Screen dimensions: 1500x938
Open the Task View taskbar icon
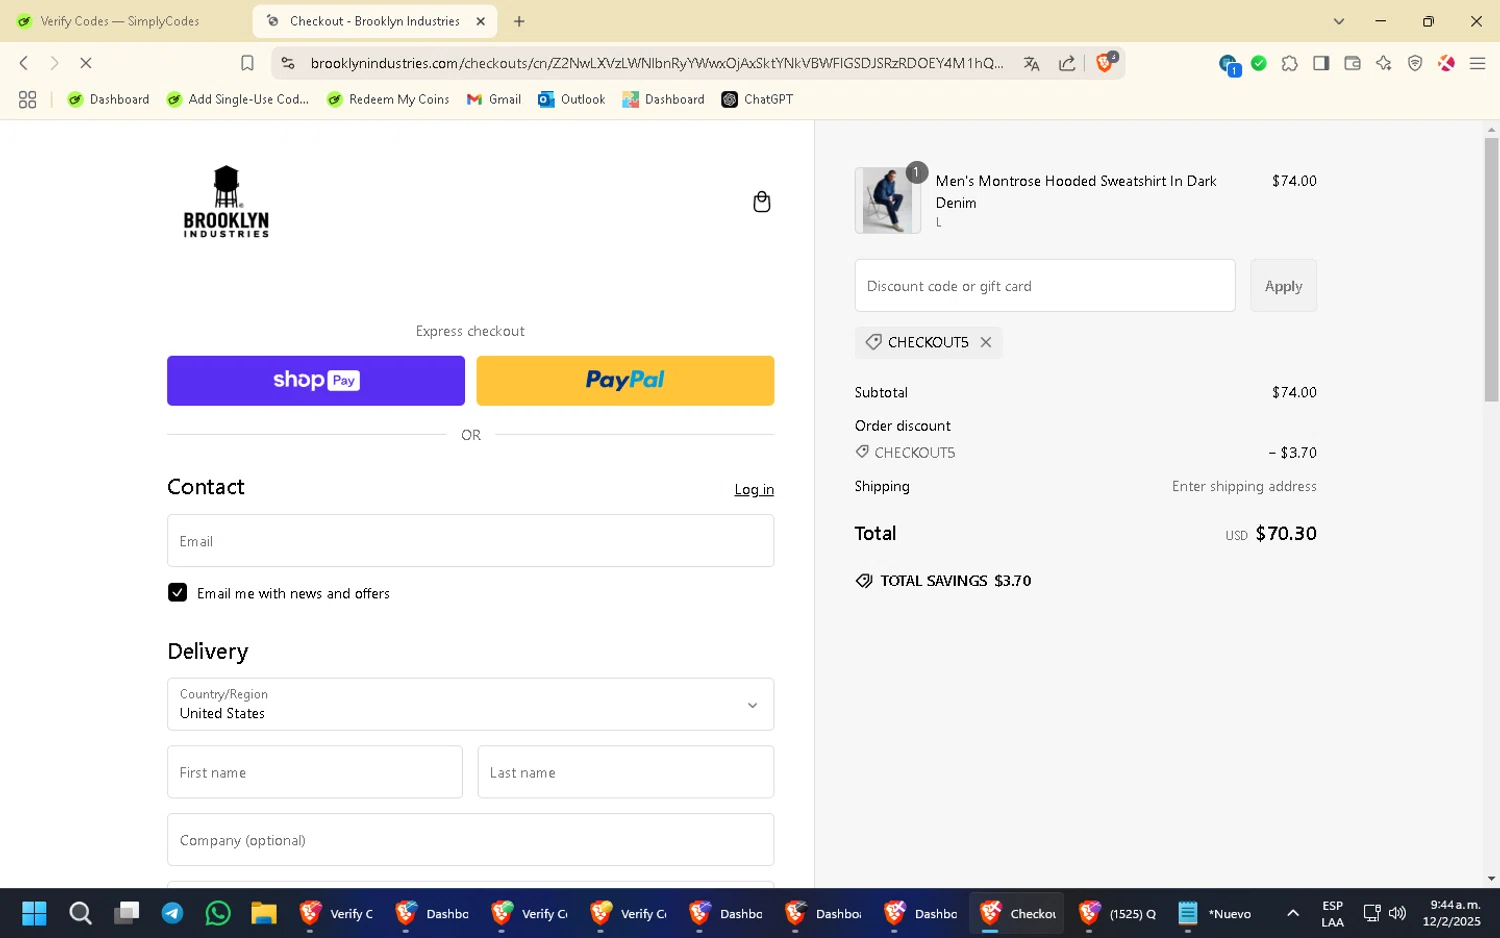coord(126,913)
